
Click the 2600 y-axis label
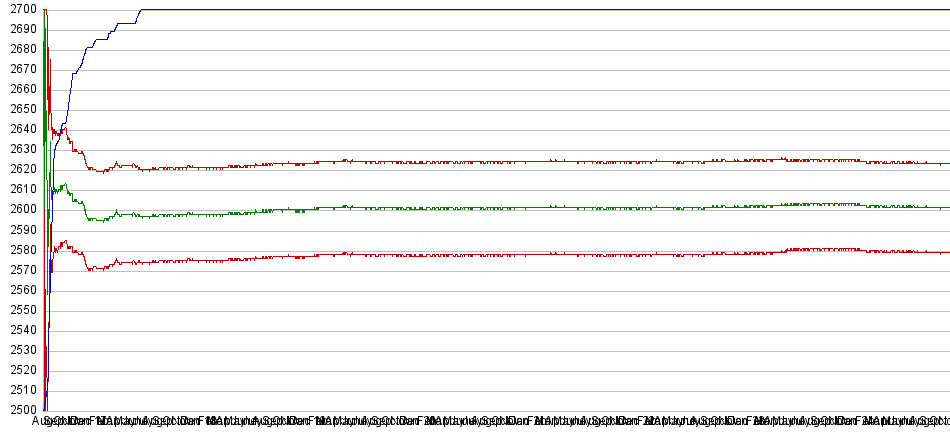click(x=19, y=209)
